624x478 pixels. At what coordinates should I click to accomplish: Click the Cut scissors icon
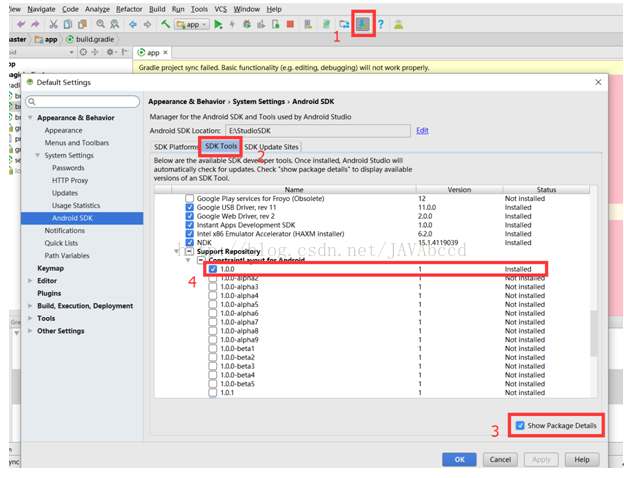(53, 24)
